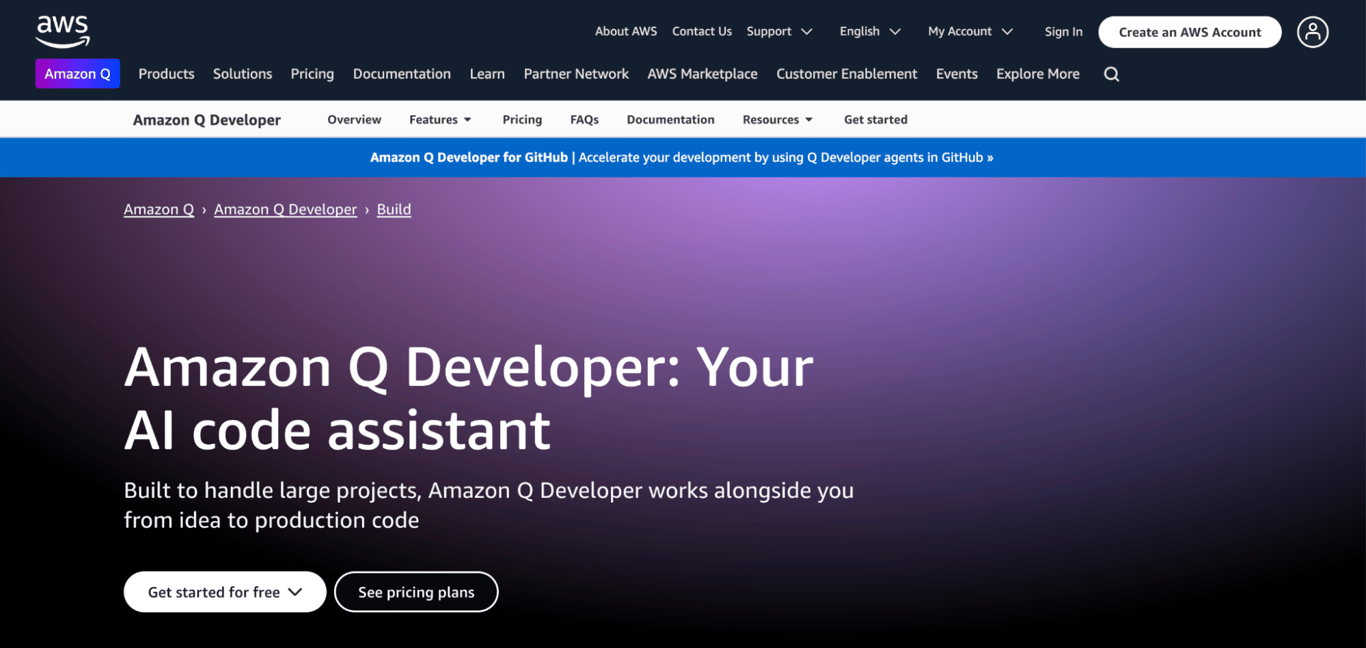Screen dimensions: 1366x648
Task: Open AWS Marketplace from the navigation bar
Action: (x=702, y=73)
